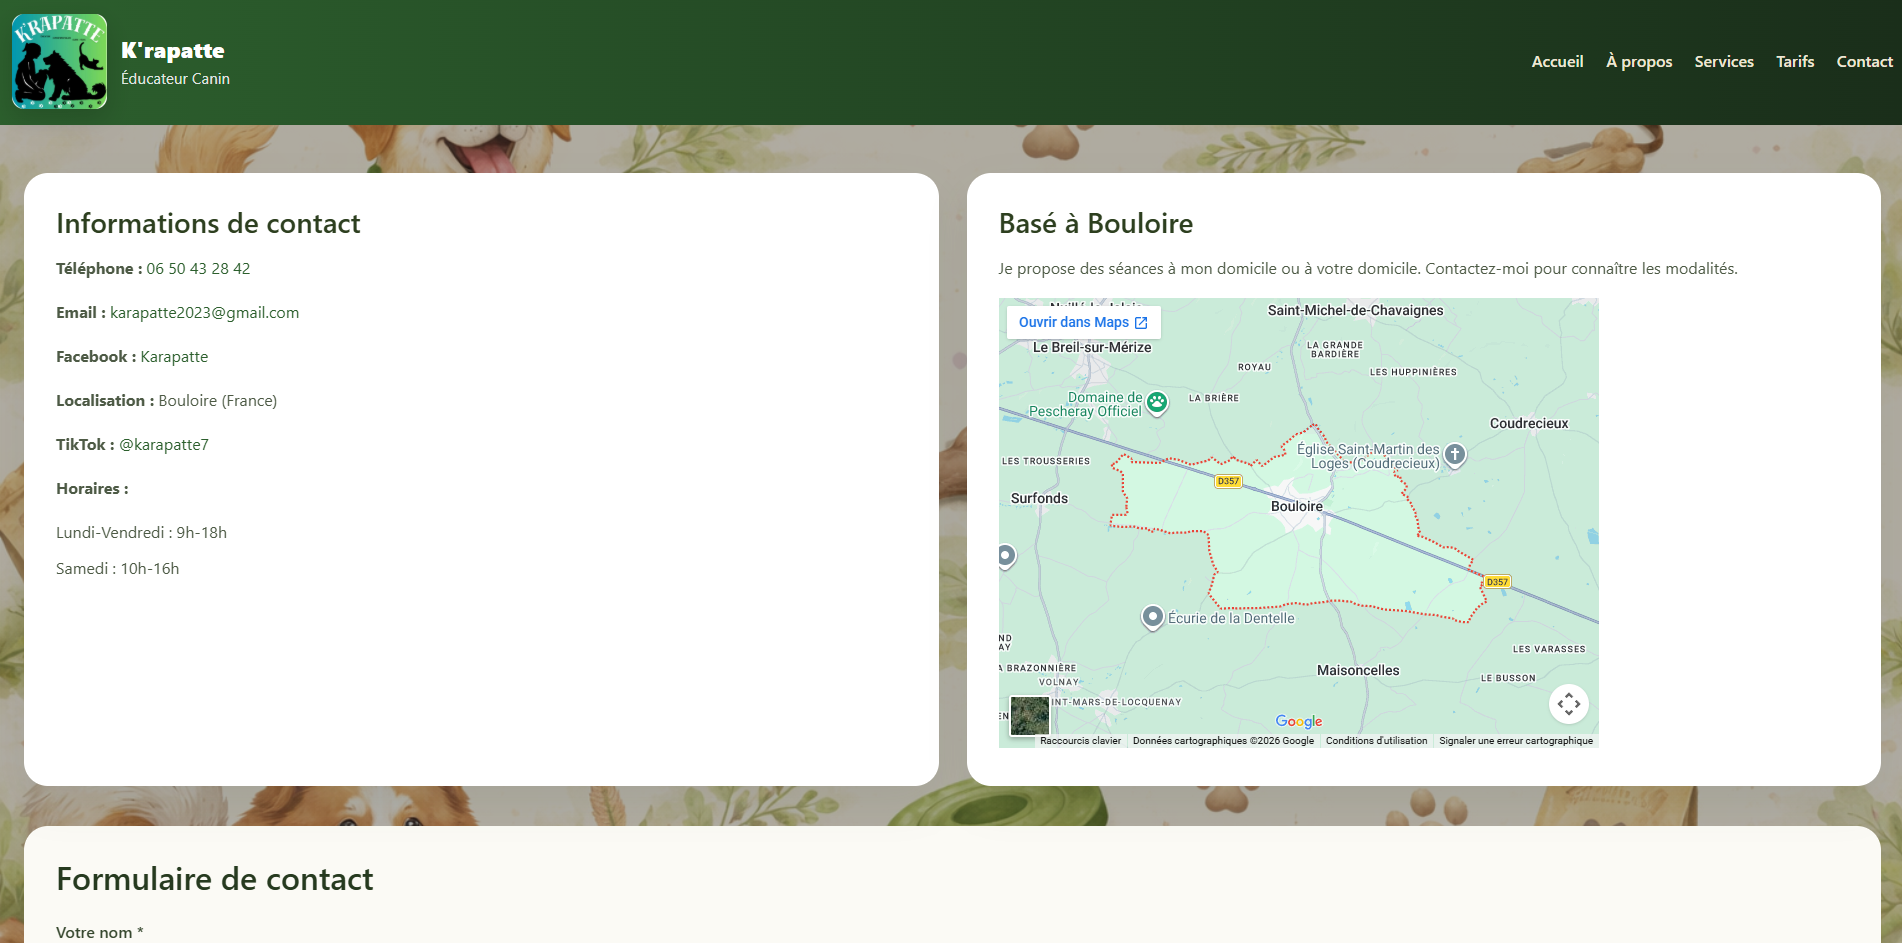Click the 'Lundi-Vendredi : 9h-18h' text

(141, 533)
